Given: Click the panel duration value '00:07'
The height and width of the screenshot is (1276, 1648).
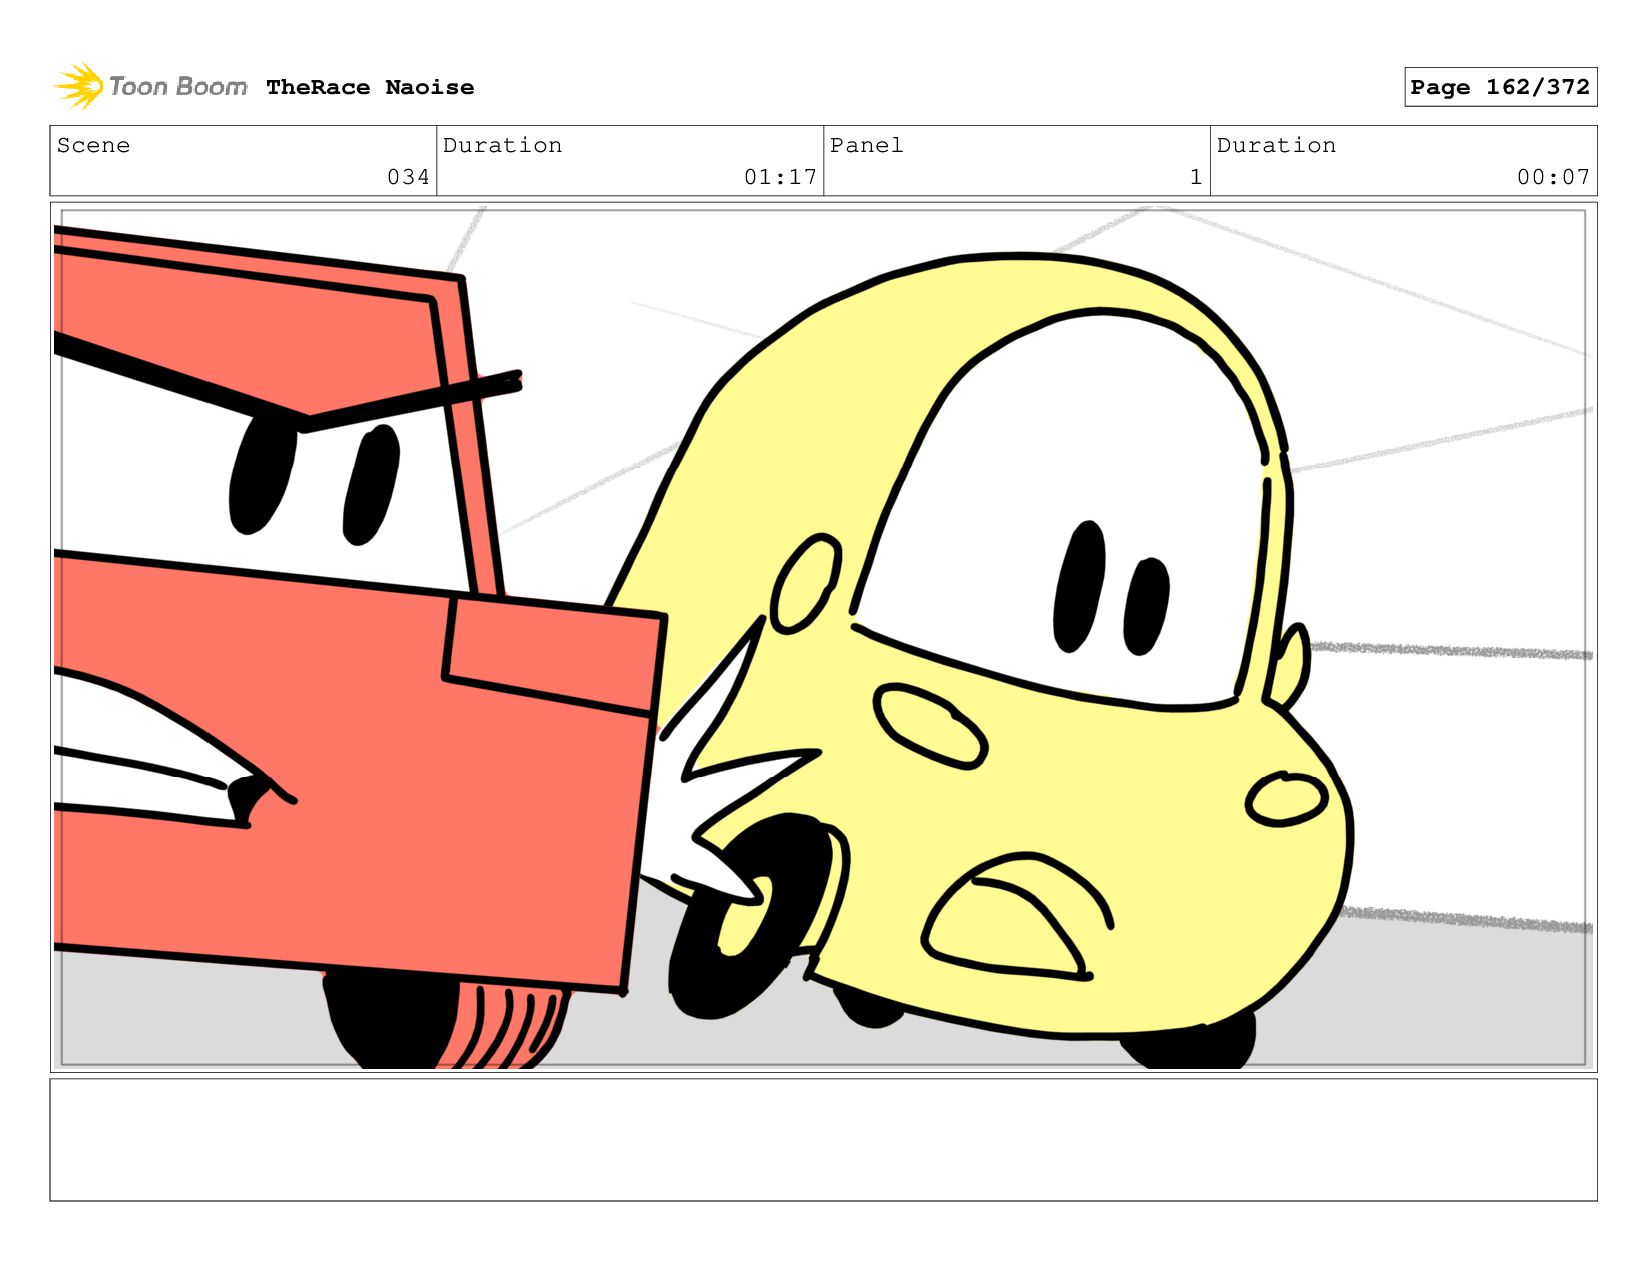Looking at the screenshot, I should tap(1553, 177).
